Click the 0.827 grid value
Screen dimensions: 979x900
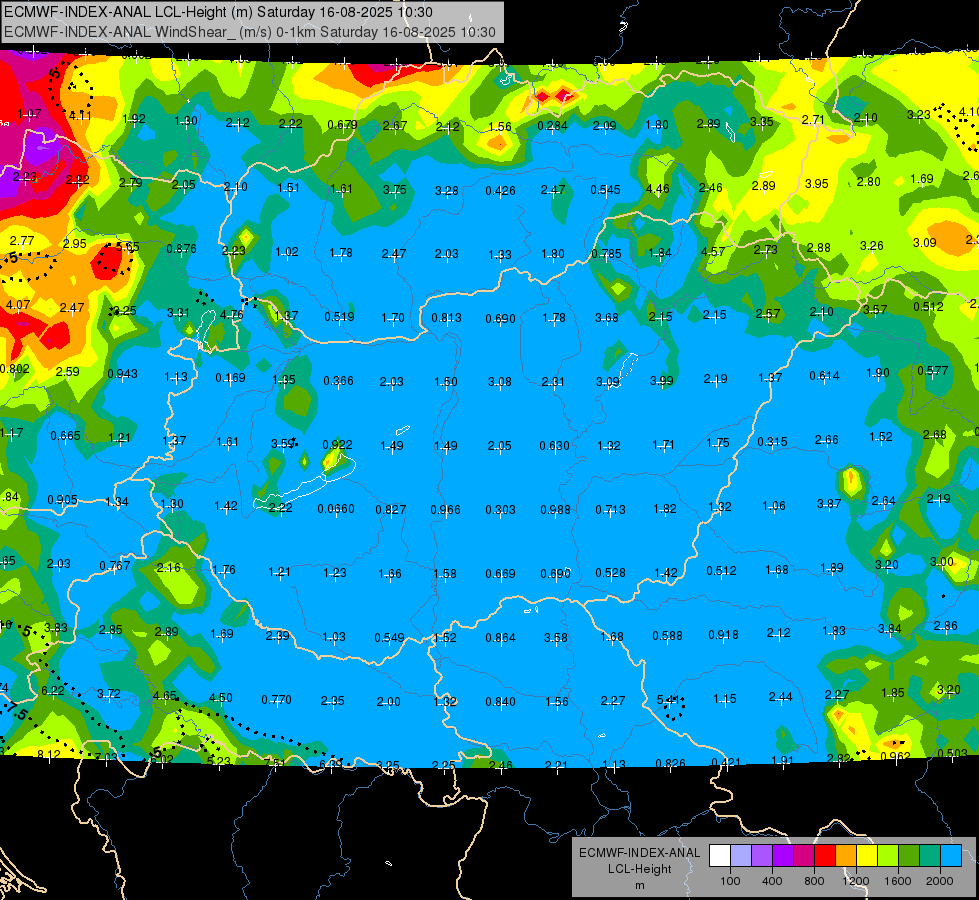click(391, 510)
